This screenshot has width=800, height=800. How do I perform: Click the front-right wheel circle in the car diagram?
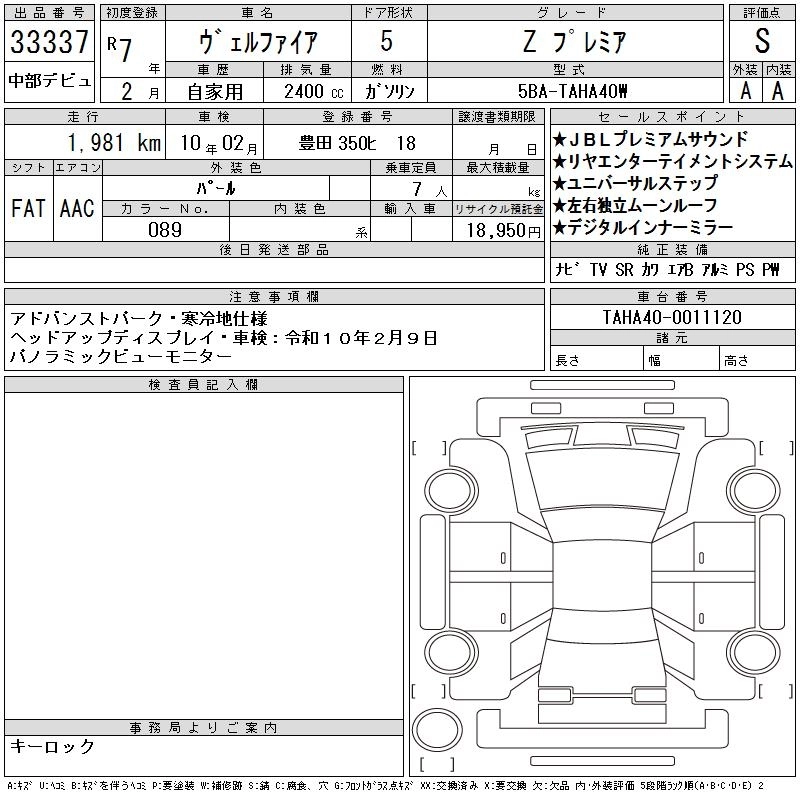pyautogui.click(x=754, y=490)
